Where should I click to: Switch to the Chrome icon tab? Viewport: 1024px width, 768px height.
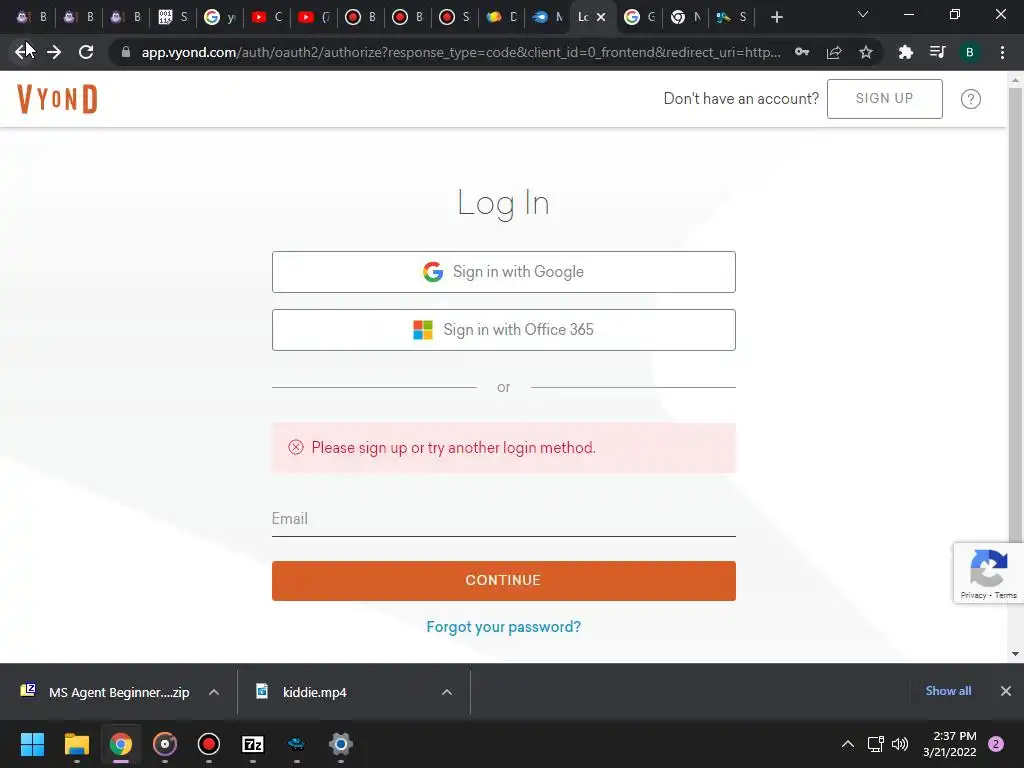(686, 17)
